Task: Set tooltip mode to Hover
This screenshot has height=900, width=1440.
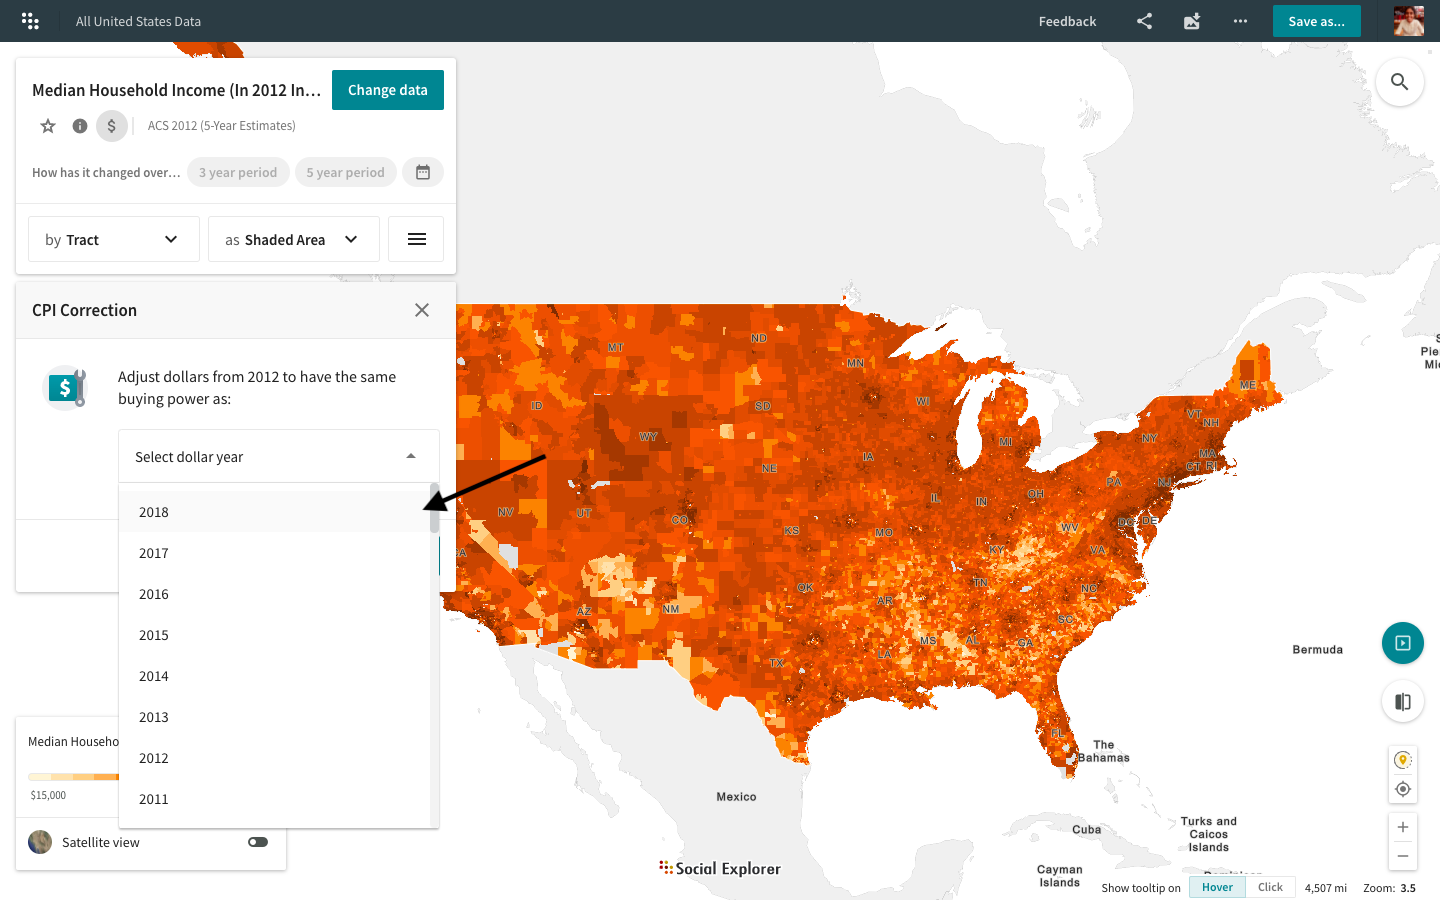Action: (1217, 887)
